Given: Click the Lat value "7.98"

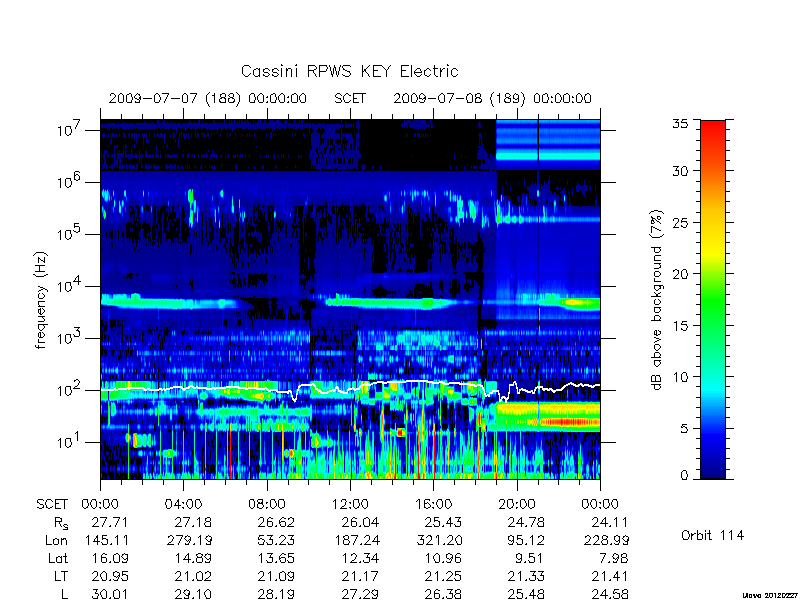Looking at the screenshot, I should click(614, 558).
